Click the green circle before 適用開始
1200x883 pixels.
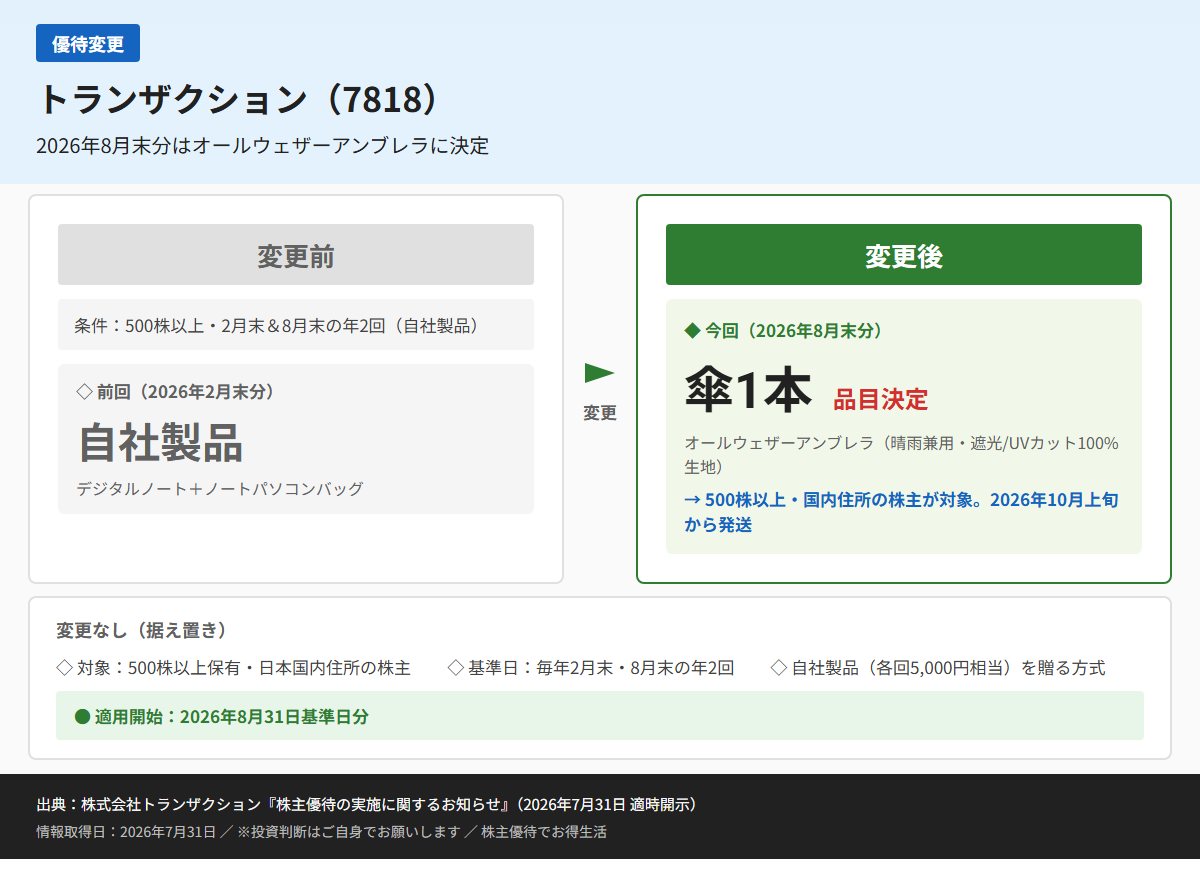coord(83,717)
